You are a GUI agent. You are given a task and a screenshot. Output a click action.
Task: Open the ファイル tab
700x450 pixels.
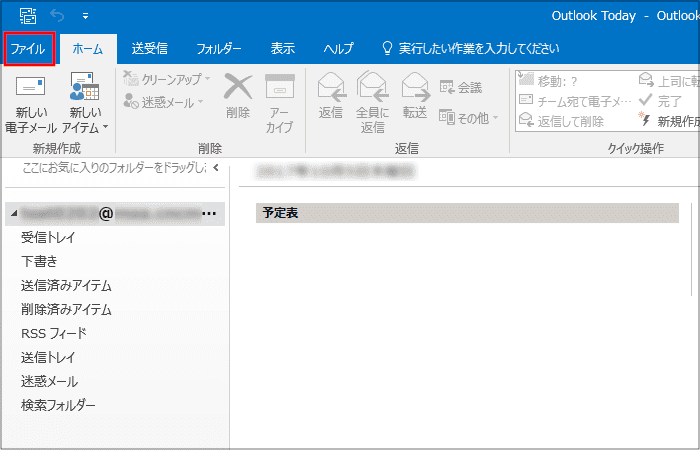[29, 49]
